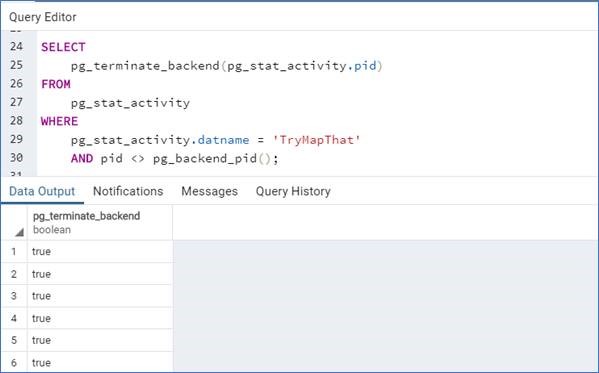Image resolution: width=599 pixels, height=373 pixels.
Task: Open the Notifications tab
Action: coord(128,191)
